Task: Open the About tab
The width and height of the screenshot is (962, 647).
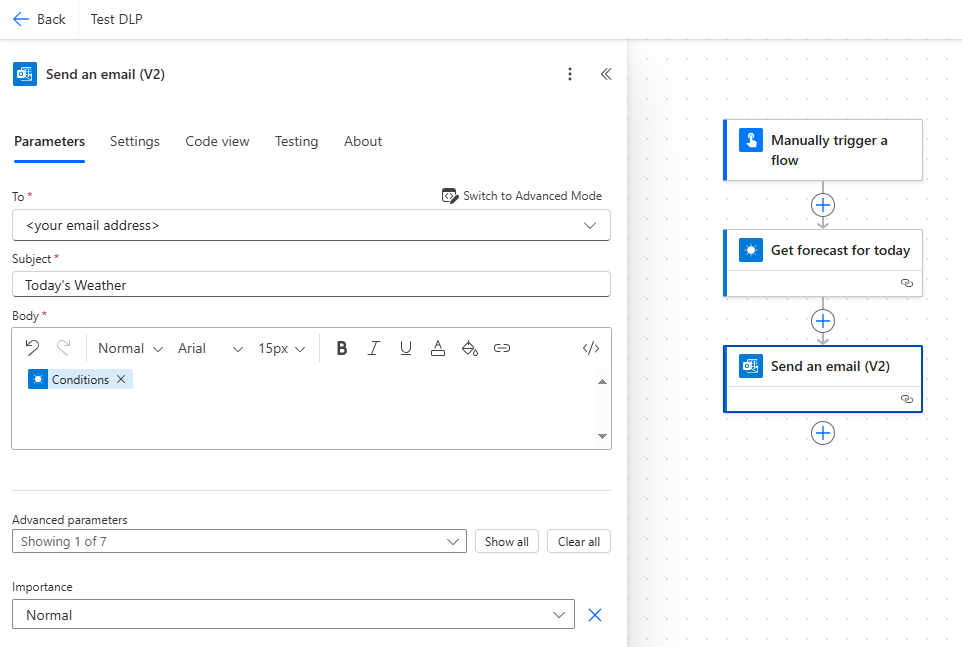Action: point(363,142)
